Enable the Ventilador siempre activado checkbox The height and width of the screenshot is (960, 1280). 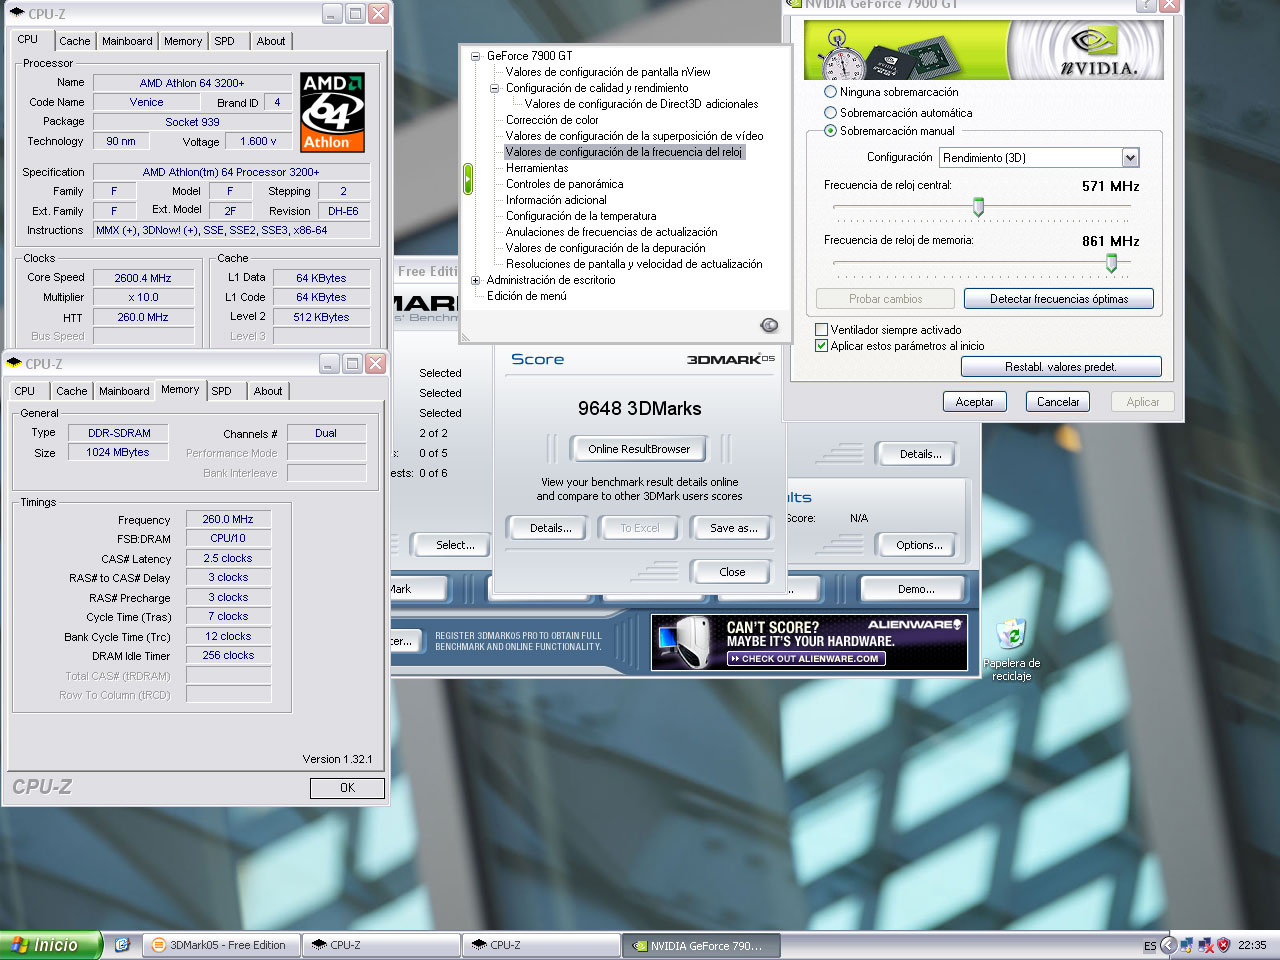coord(822,330)
